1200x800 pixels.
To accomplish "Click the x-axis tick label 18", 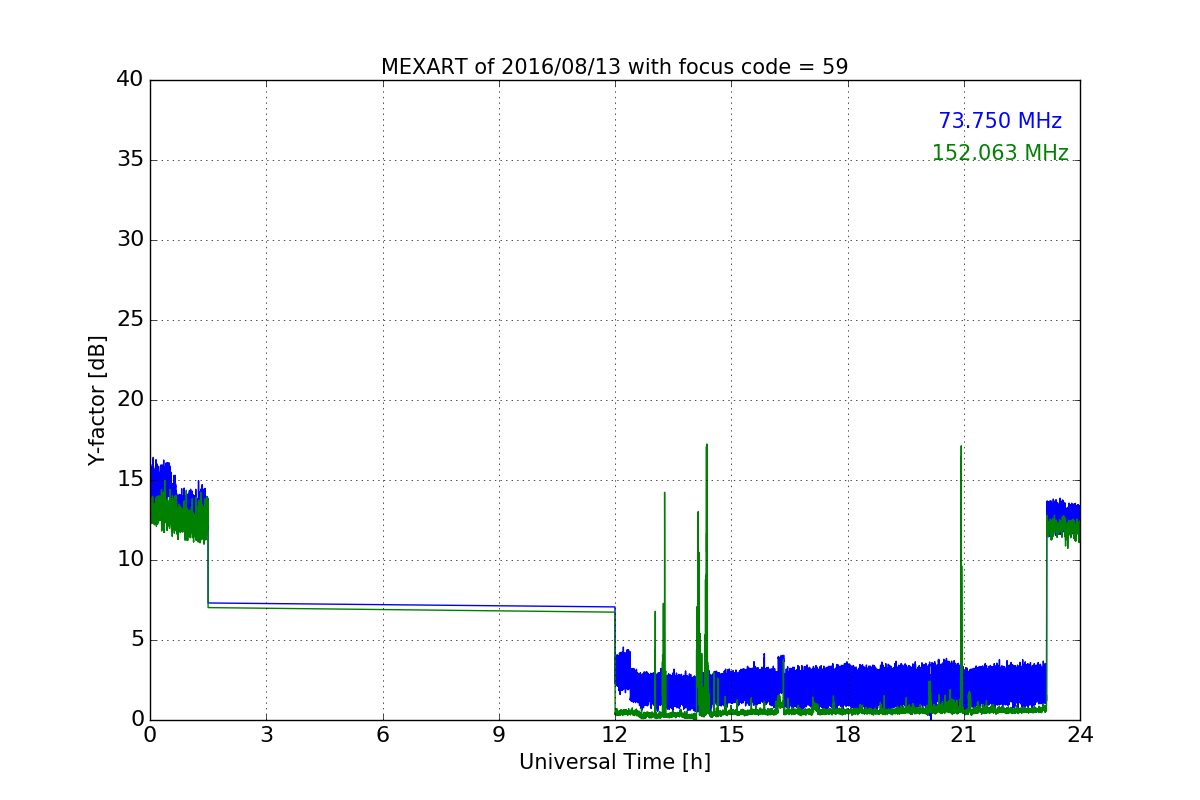I will [847, 735].
